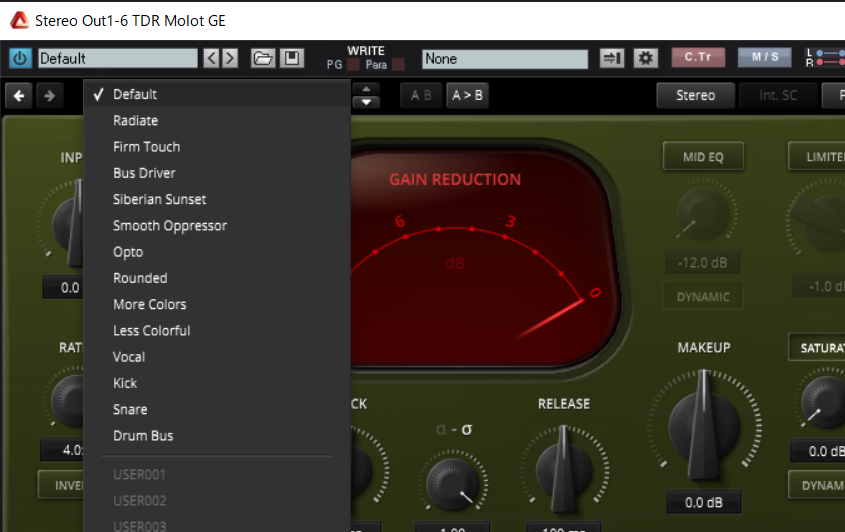
Task: Click the MAKEUP gain knob
Action: coord(704,426)
